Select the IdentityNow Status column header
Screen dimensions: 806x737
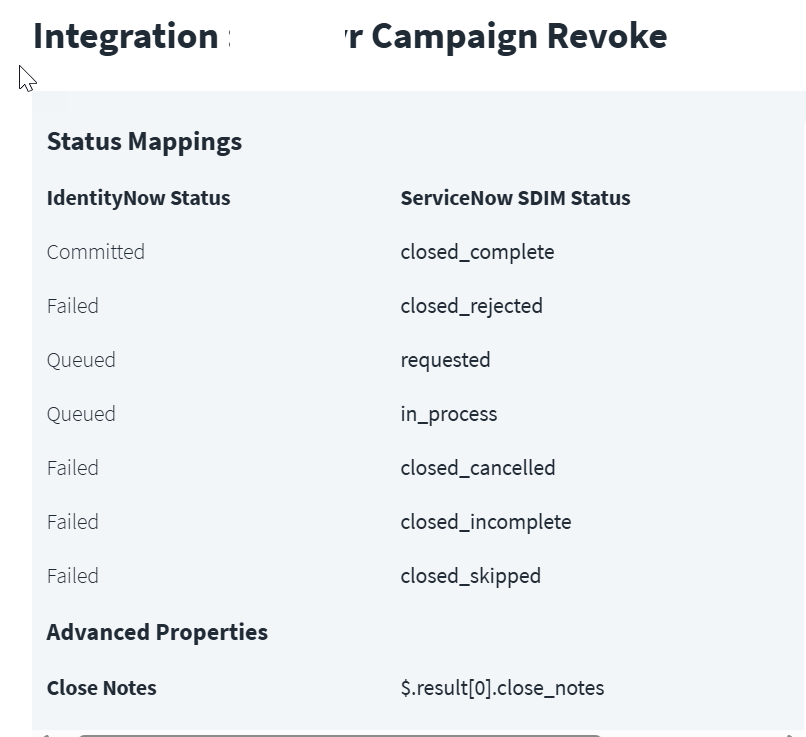point(139,198)
